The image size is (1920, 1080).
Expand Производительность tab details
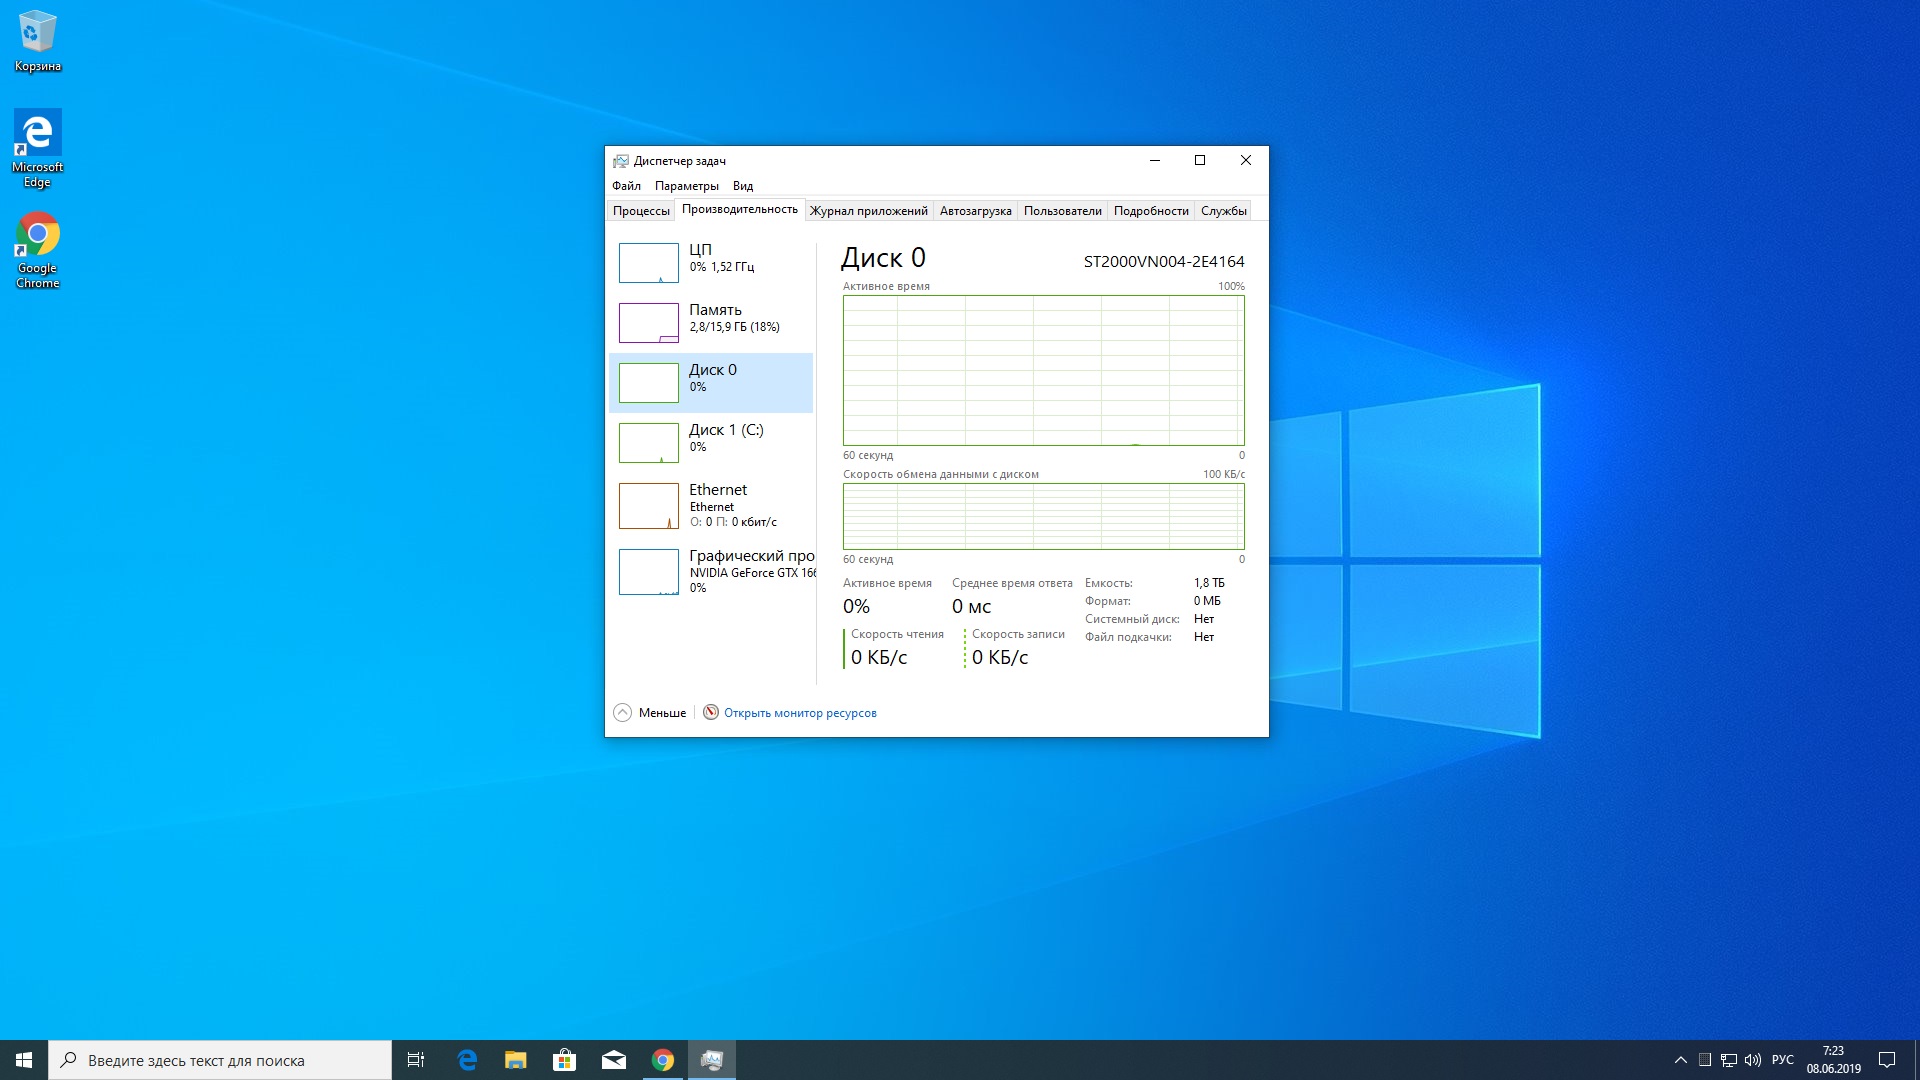click(738, 210)
